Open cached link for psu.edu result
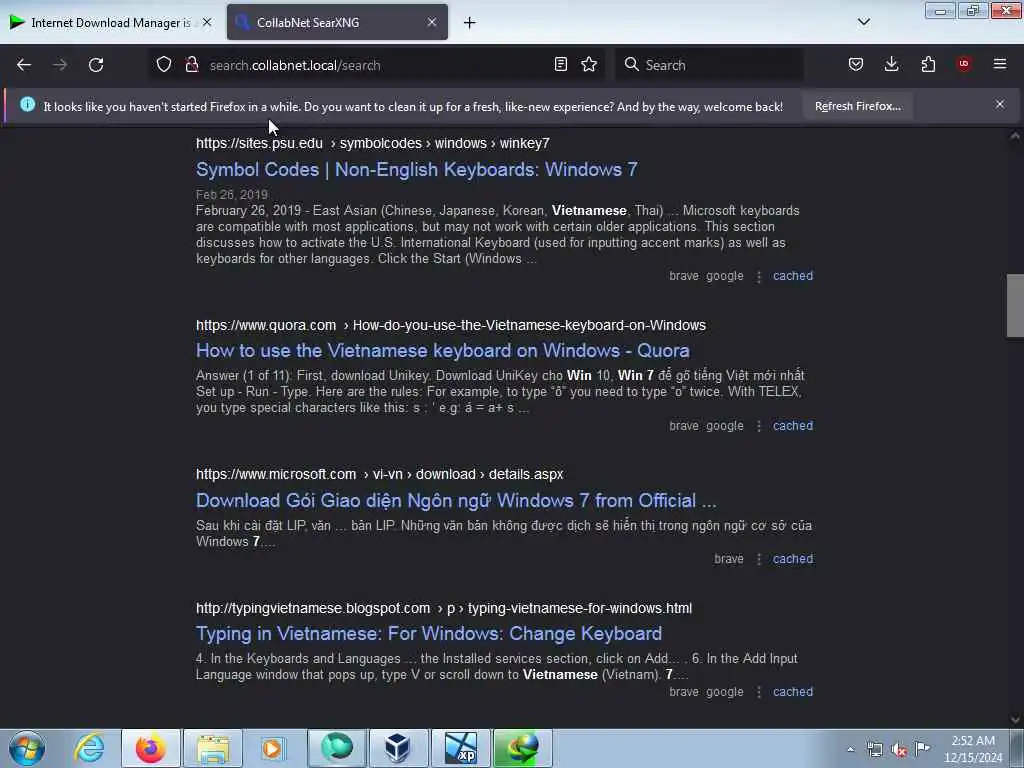The height and width of the screenshot is (768, 1024). point(793,276)
